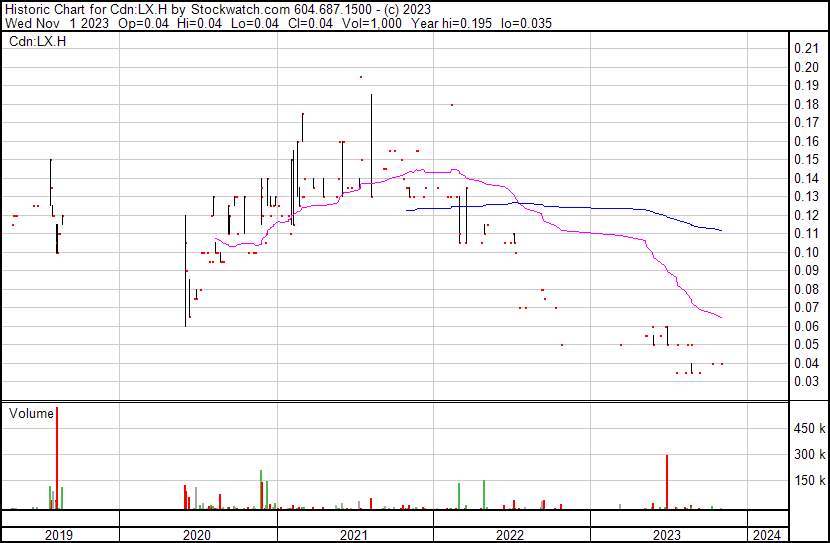Click the Vol=1,000 volume value
The image size is (830, 543).
(x=372, y=23)
